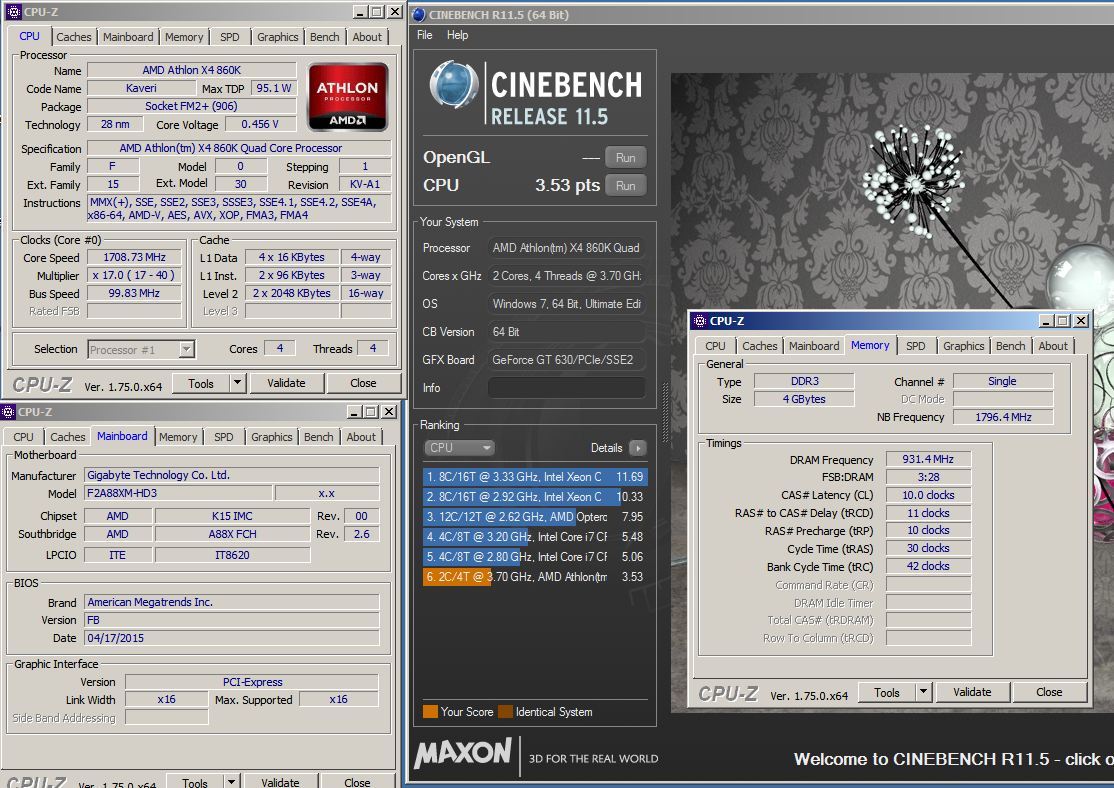Open Caches tab in Mainboard CPU-Z window

pos(67,437)
